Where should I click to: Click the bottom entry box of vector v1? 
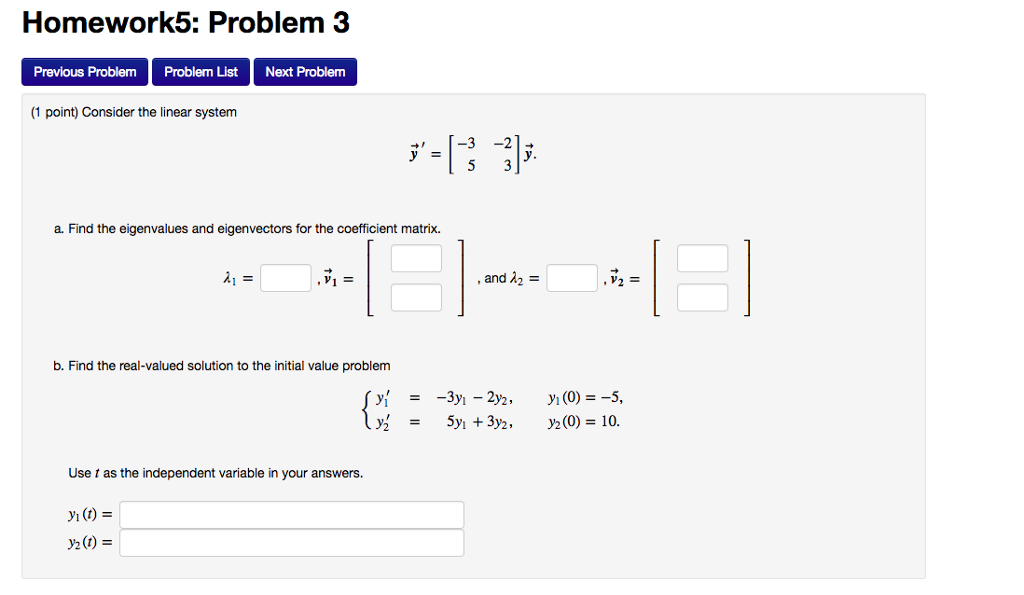[416, 297]
